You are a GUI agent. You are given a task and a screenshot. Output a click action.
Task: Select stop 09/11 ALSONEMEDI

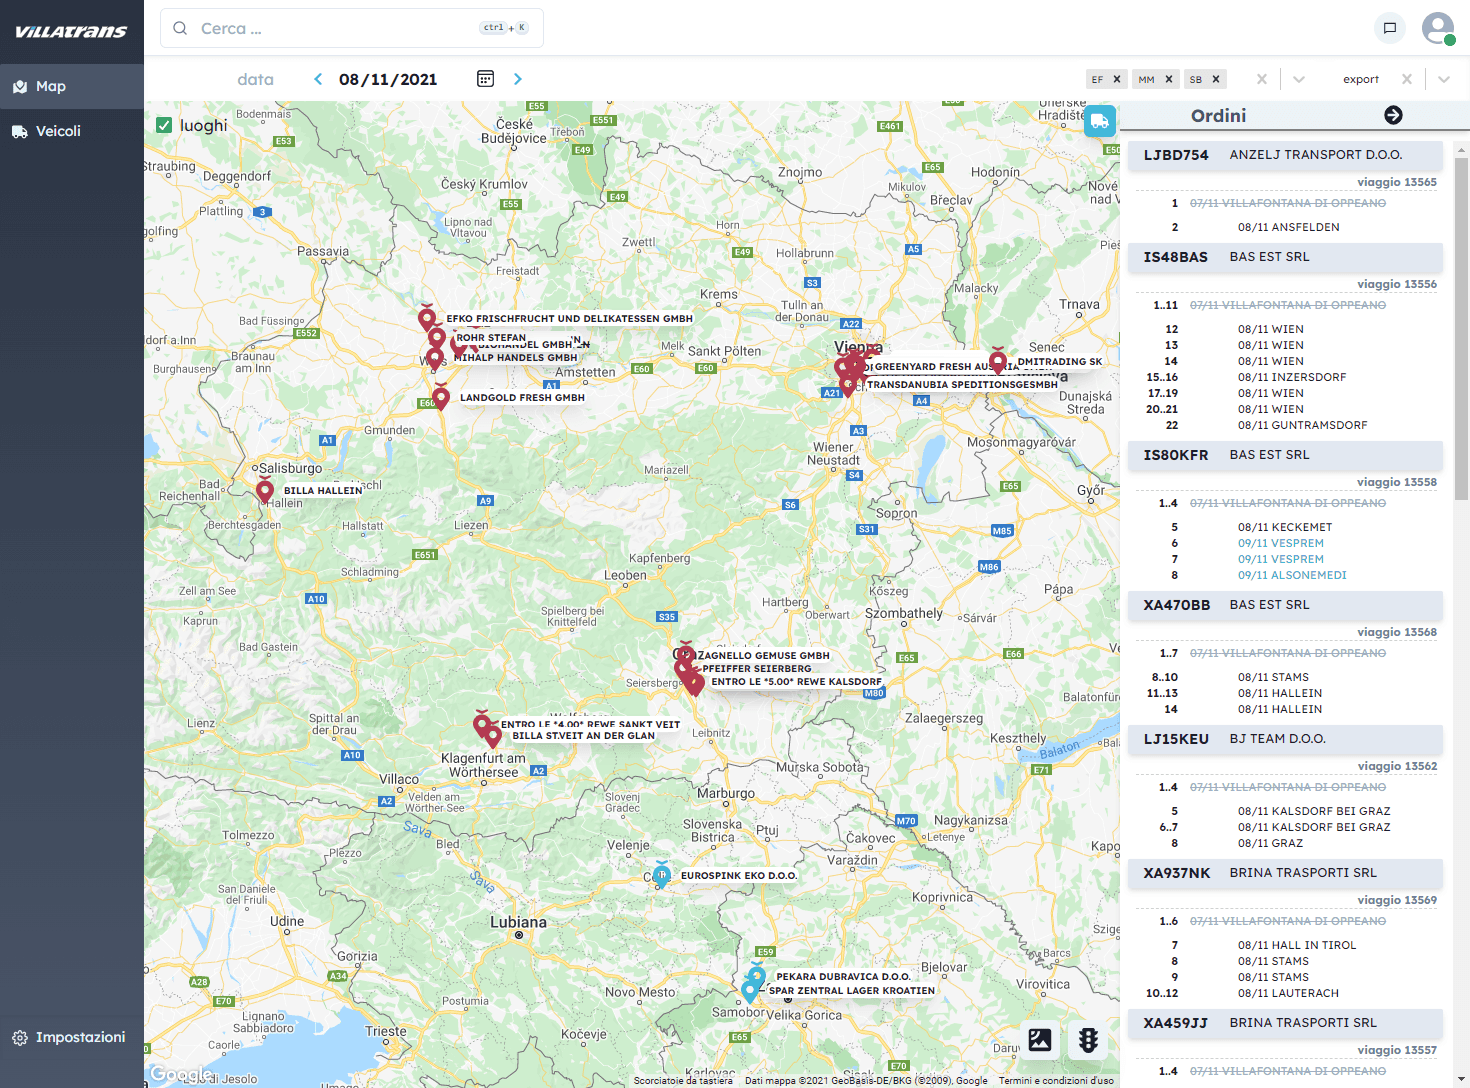point(1292,575)
